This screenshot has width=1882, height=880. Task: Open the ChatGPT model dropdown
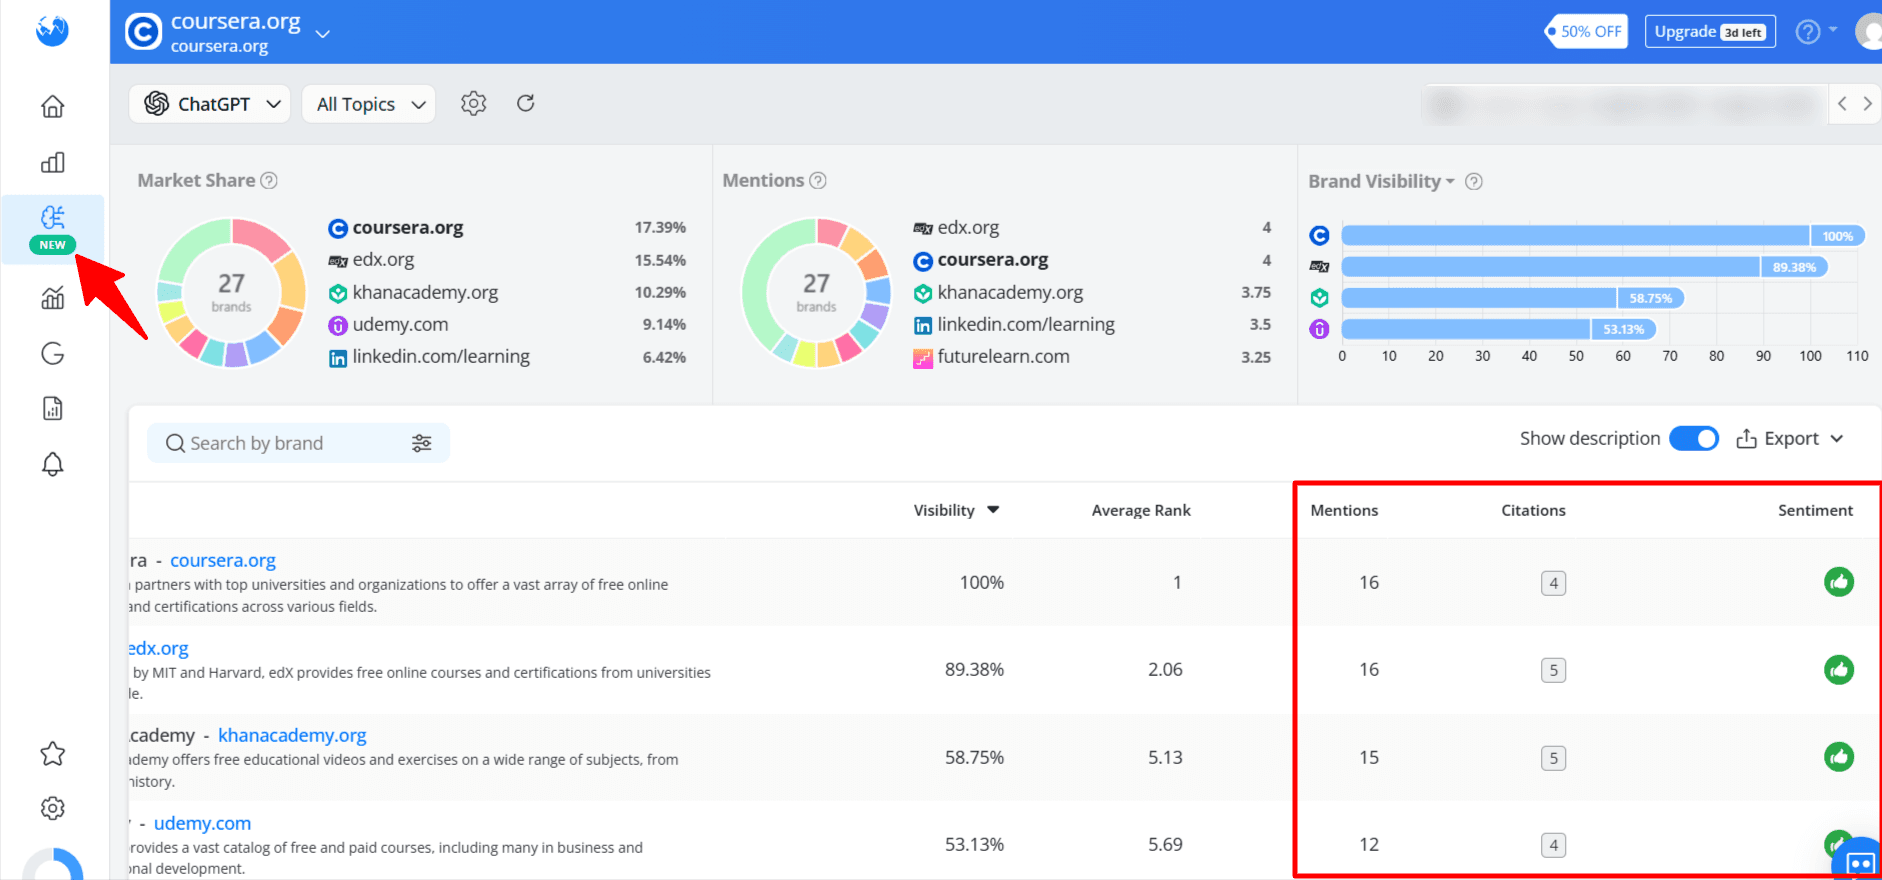210,104
